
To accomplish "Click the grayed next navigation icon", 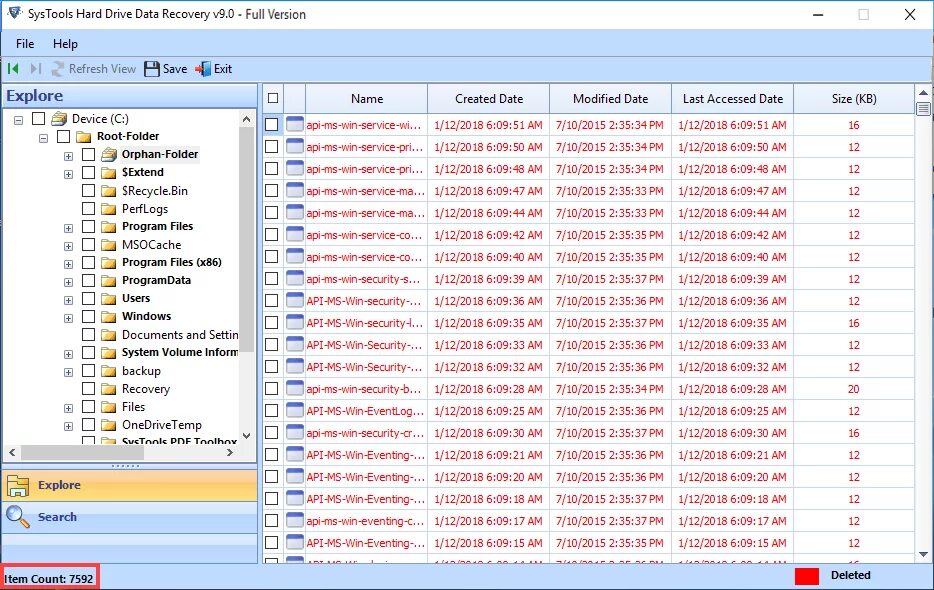I will pyautogui.click(x=35, y=69).
